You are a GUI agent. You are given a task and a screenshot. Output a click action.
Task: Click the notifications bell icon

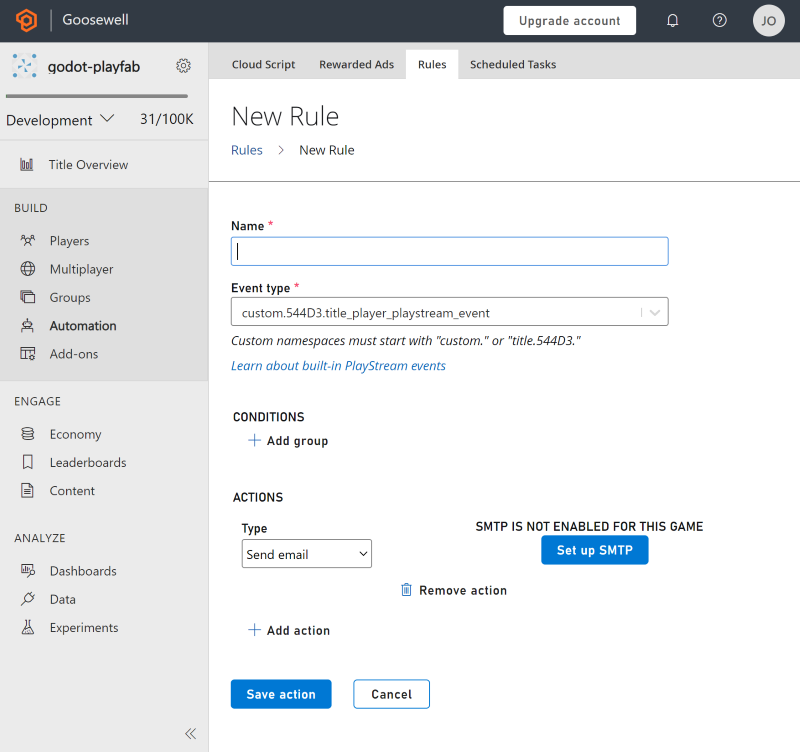(673, 20)
